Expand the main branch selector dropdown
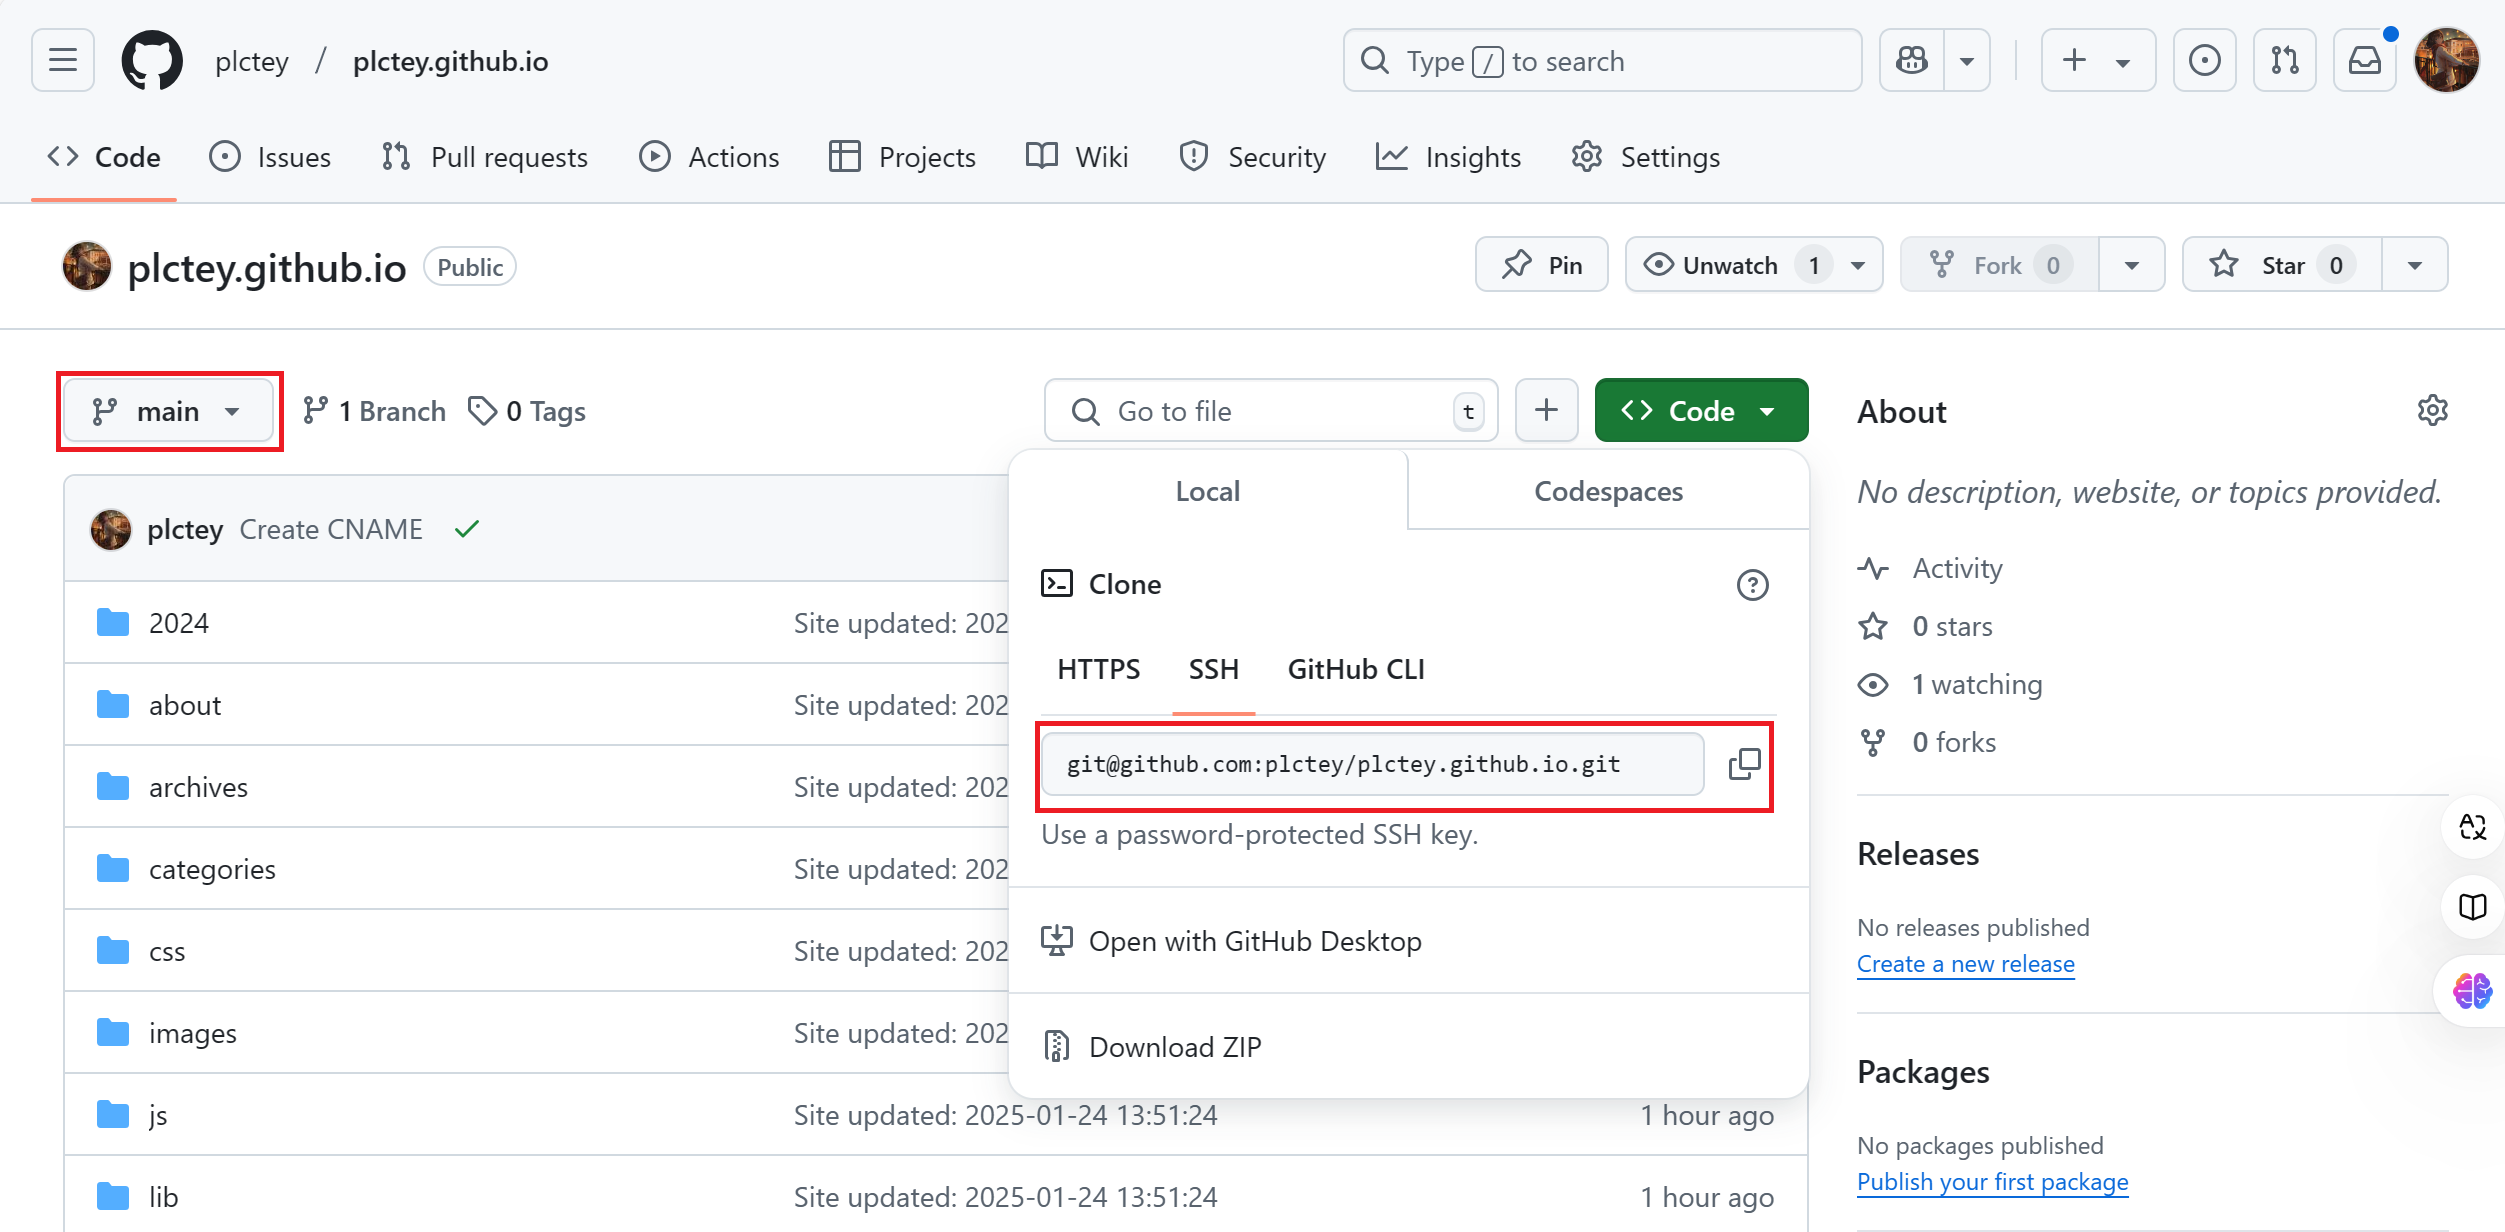 168,411
